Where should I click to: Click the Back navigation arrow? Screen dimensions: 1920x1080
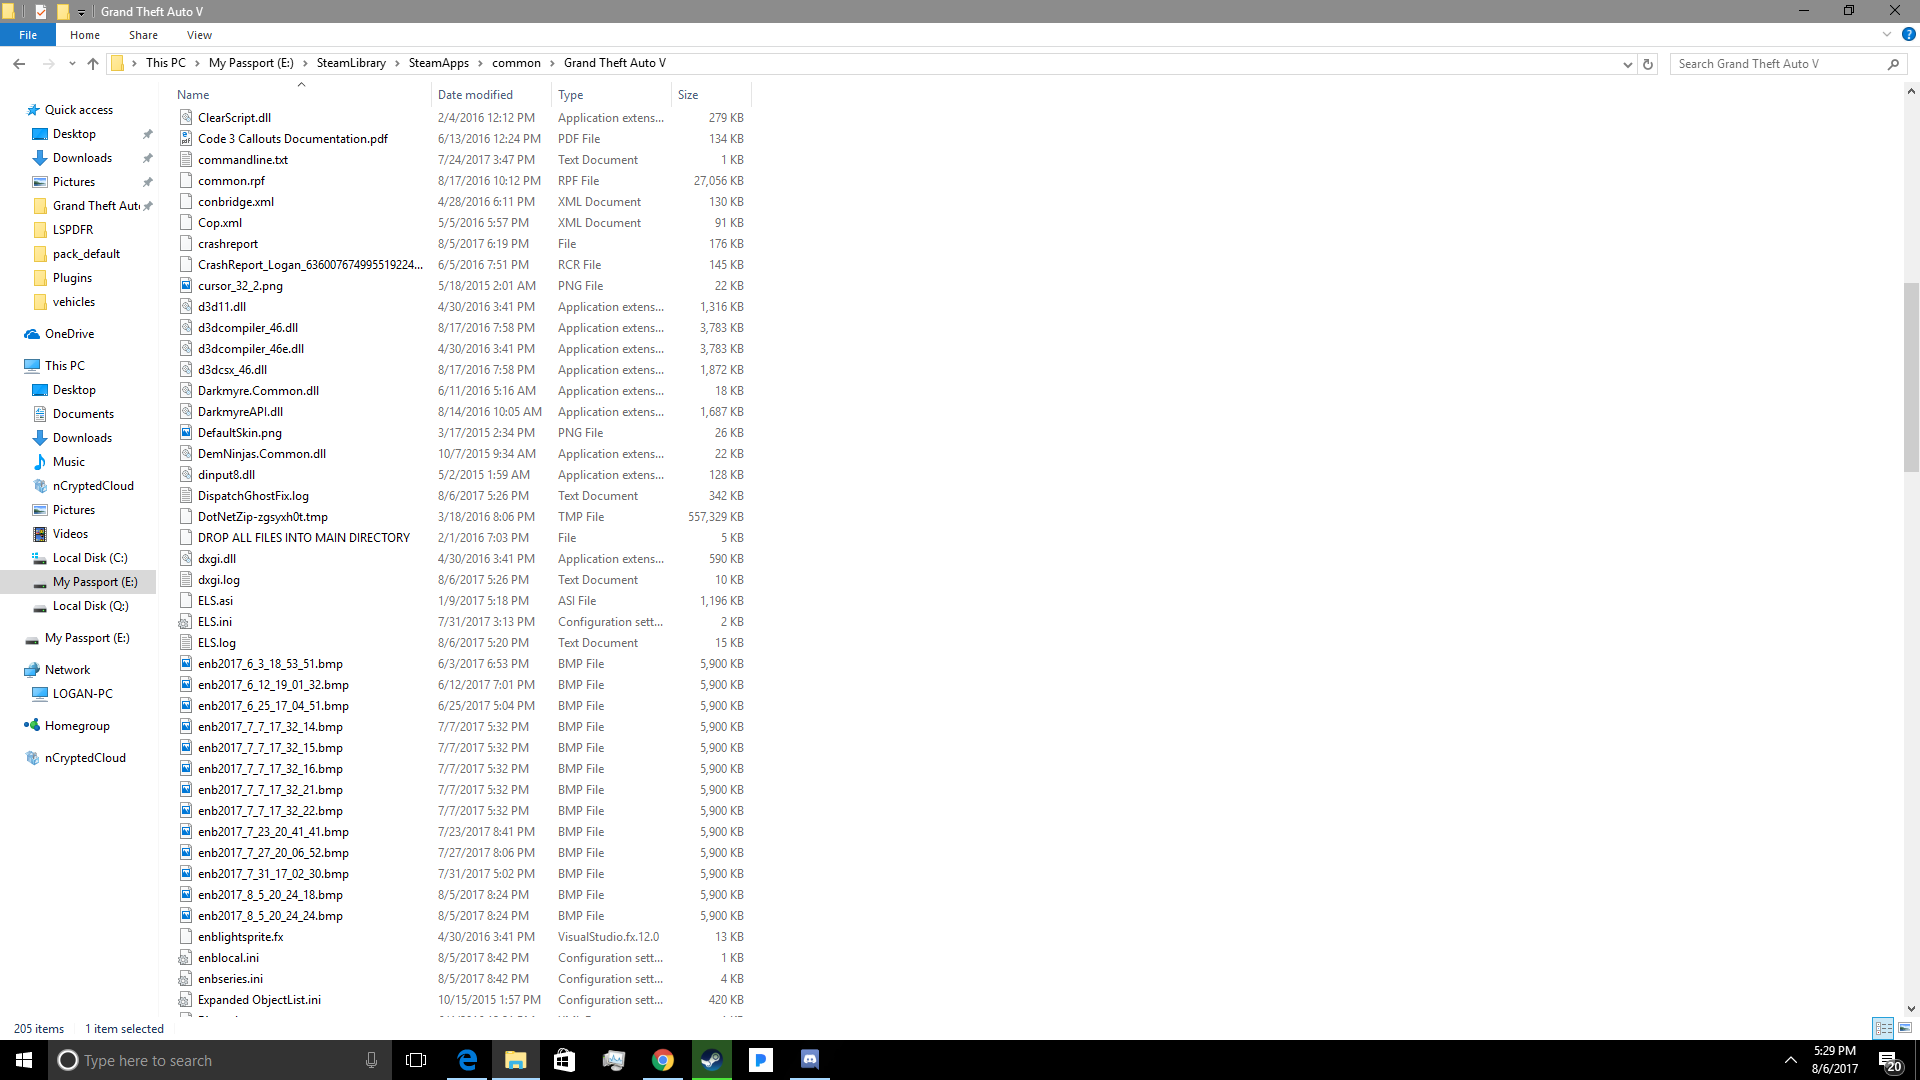[x=19, y=63]
